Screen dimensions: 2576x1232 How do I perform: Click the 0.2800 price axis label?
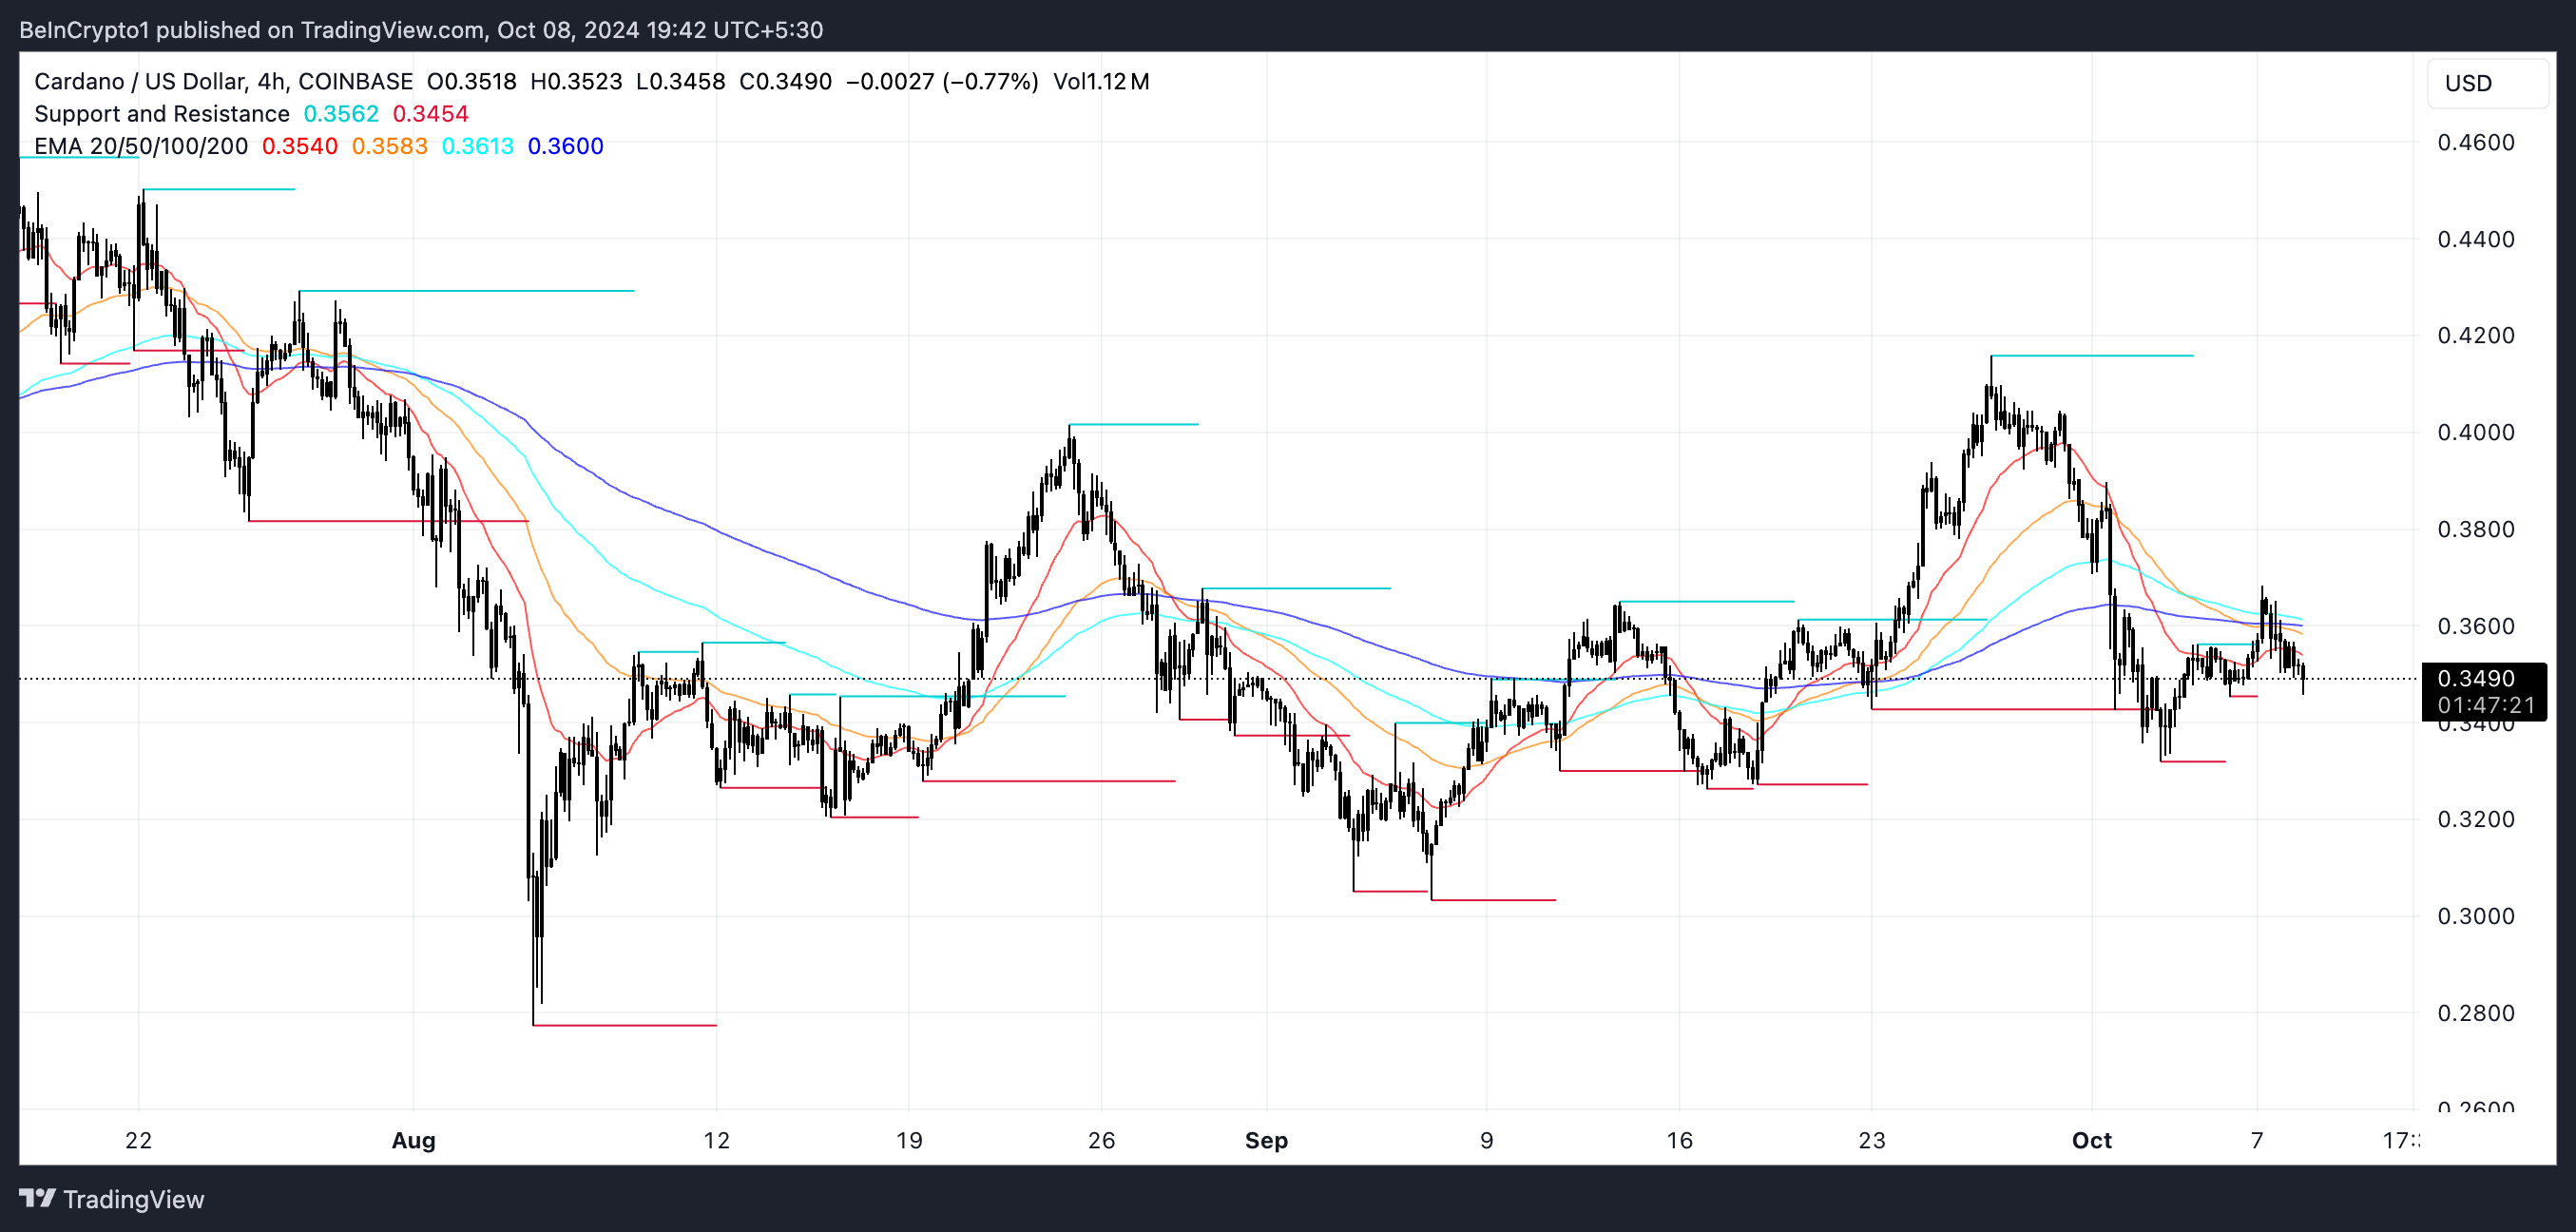(x=2475, y=1013)
